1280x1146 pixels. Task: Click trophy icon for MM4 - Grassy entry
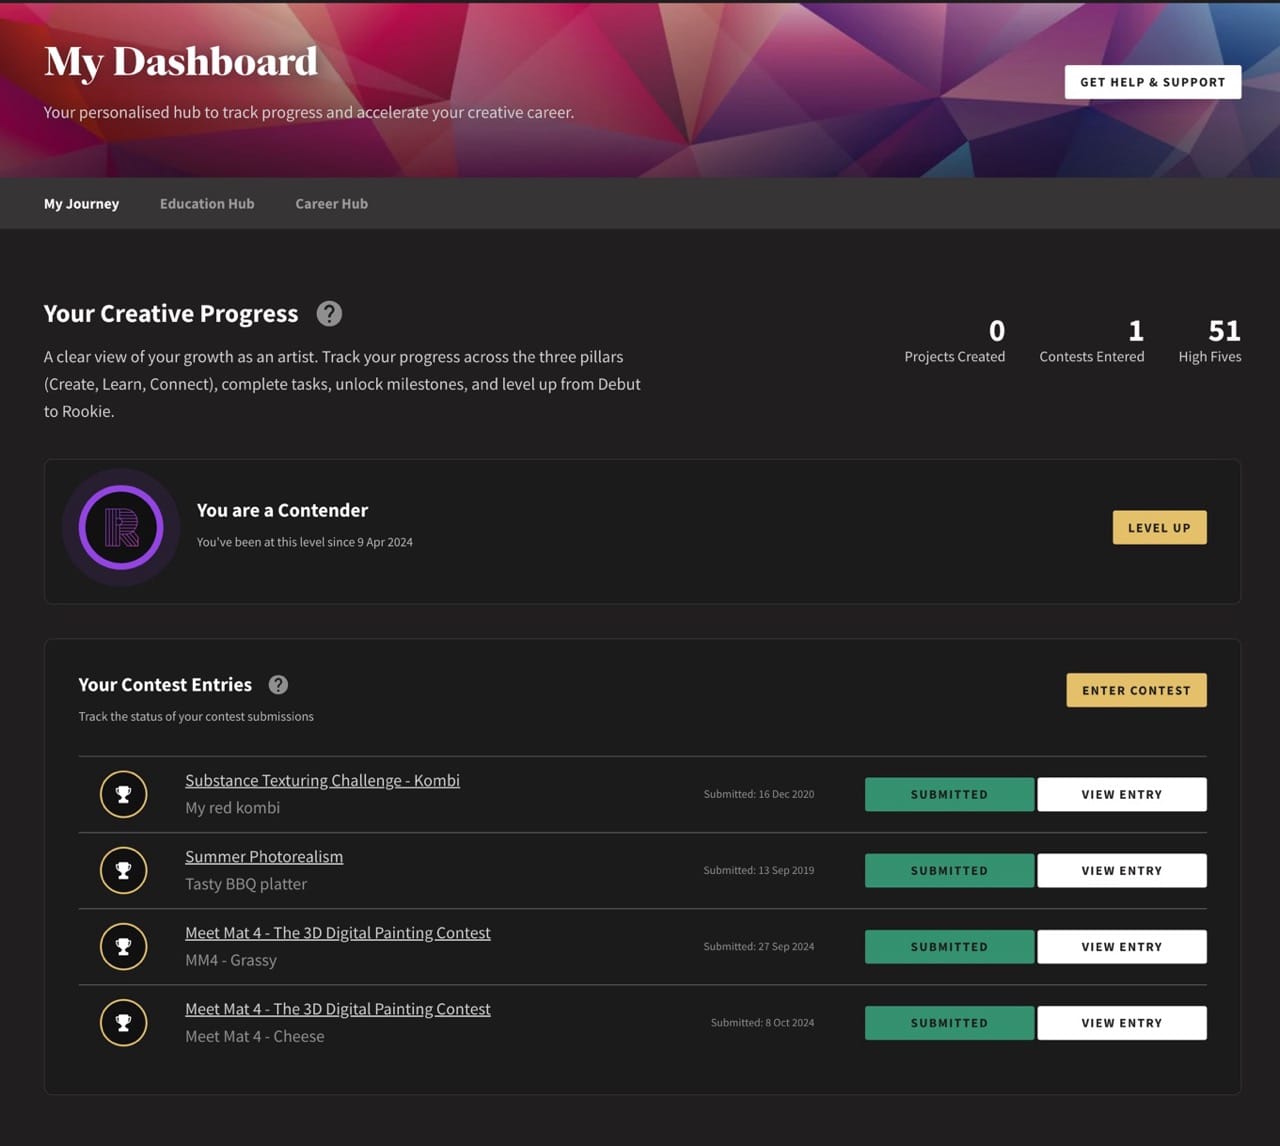click(x=123, y=946)
